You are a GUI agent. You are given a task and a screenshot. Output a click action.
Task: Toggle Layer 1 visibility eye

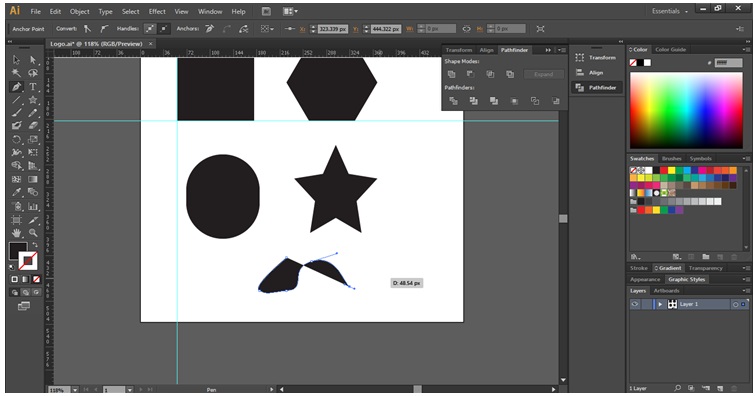tap(635, 304)
